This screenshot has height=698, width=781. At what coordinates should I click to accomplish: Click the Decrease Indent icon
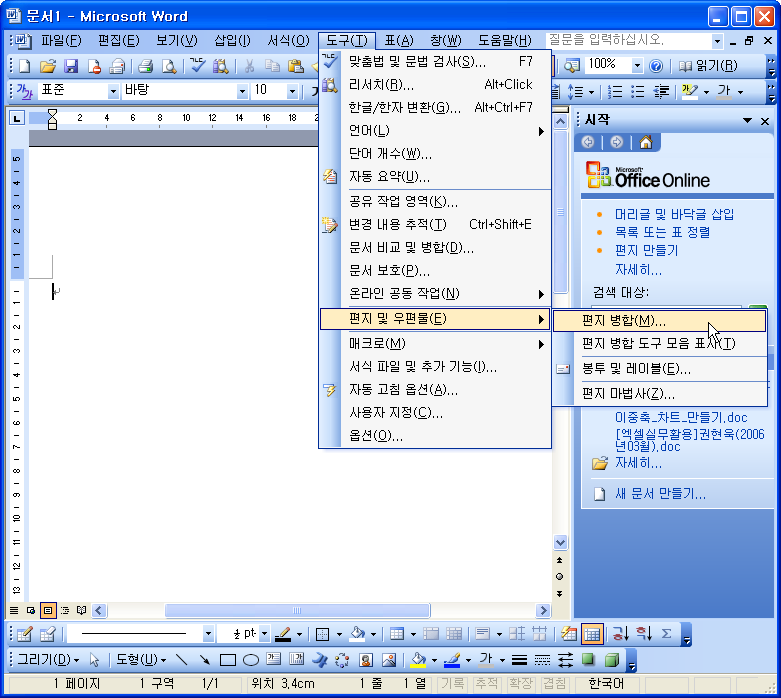(661, 92)
